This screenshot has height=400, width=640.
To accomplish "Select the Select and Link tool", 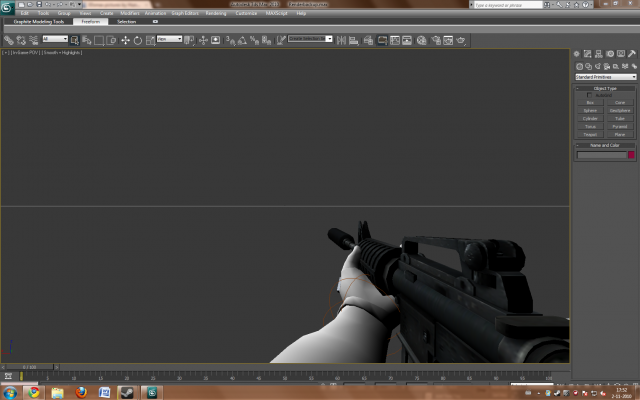I will [9, 40].
